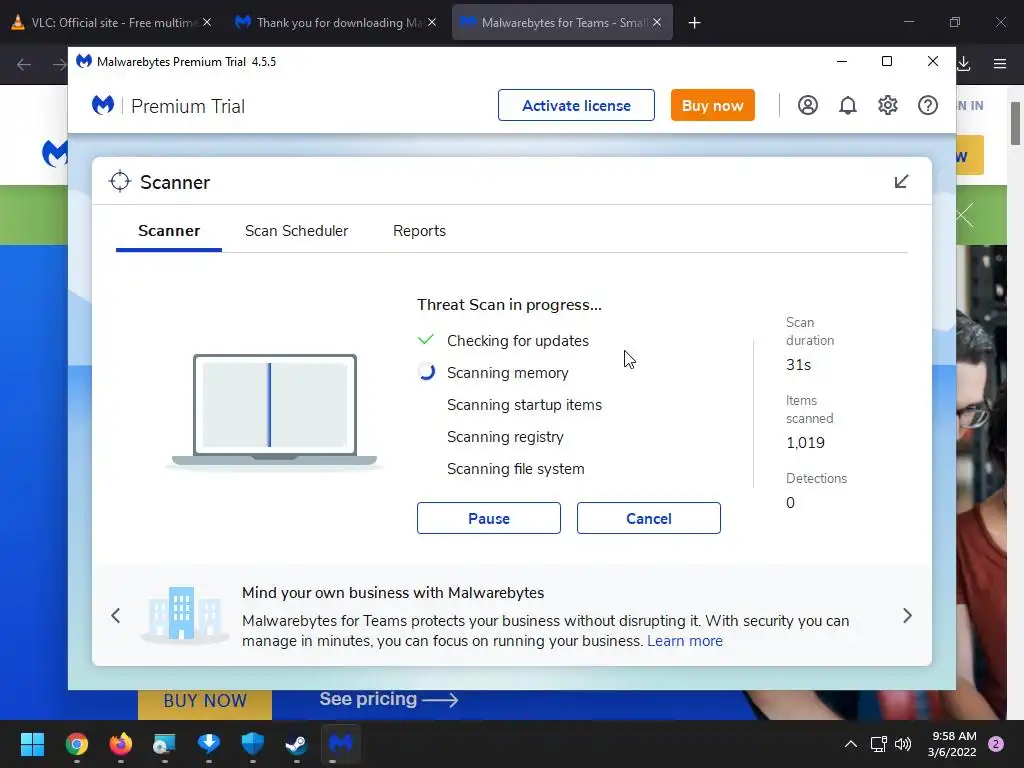Open notification center badge

[996, 744]
